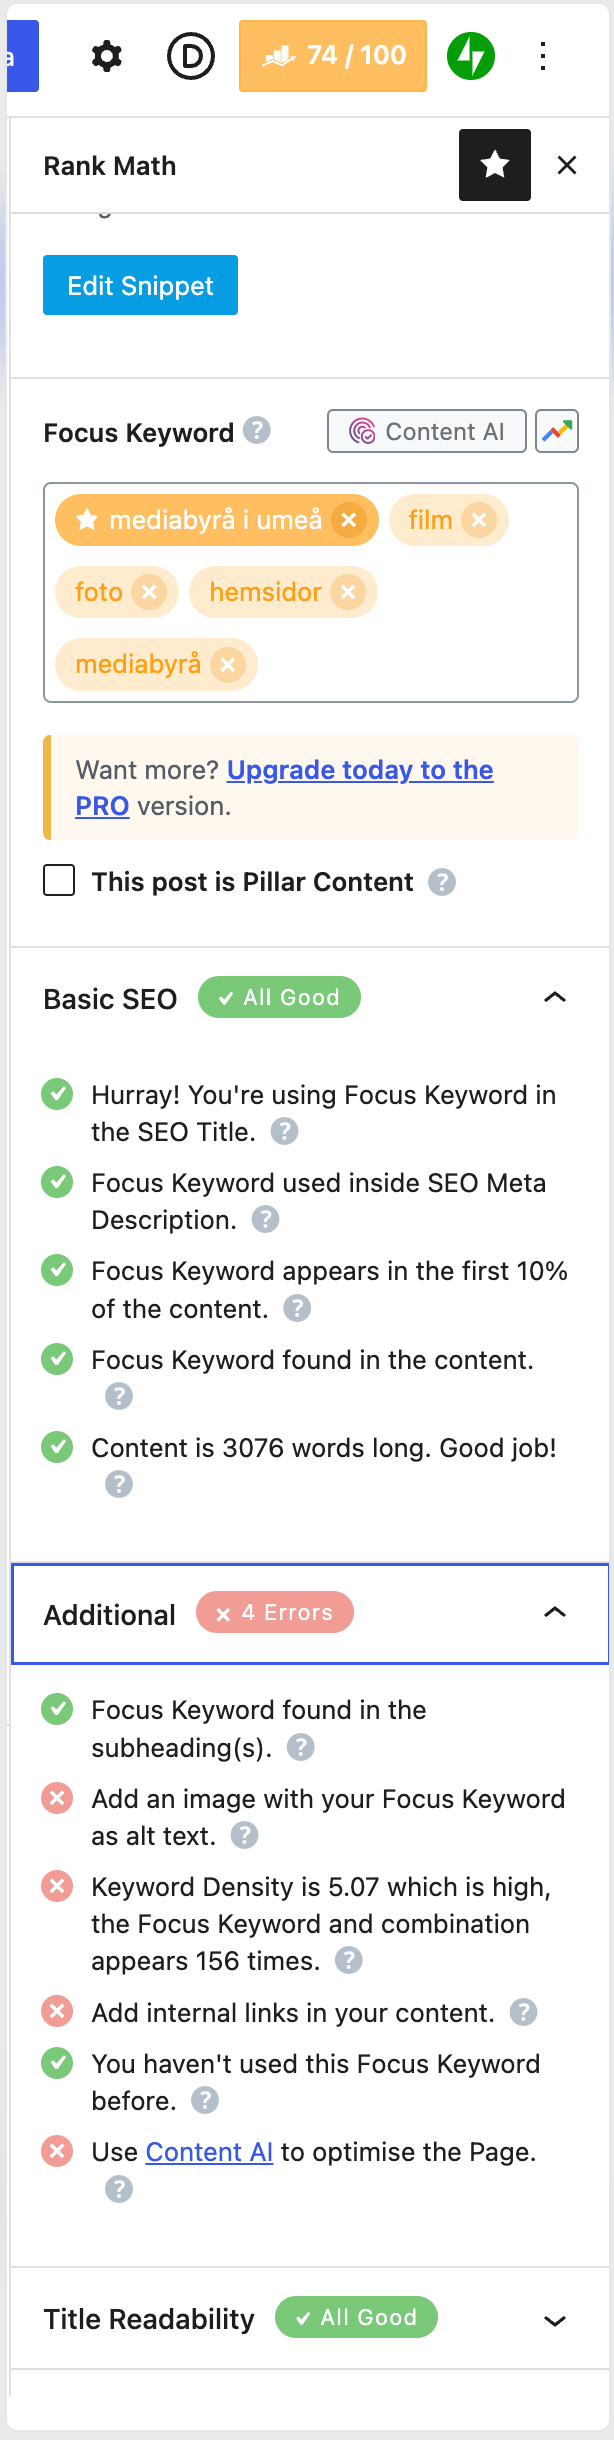Viewport: 614px width, 2440px height.
Task: Click the green Jetpack lightning icon
Action: tap(470, 57)
